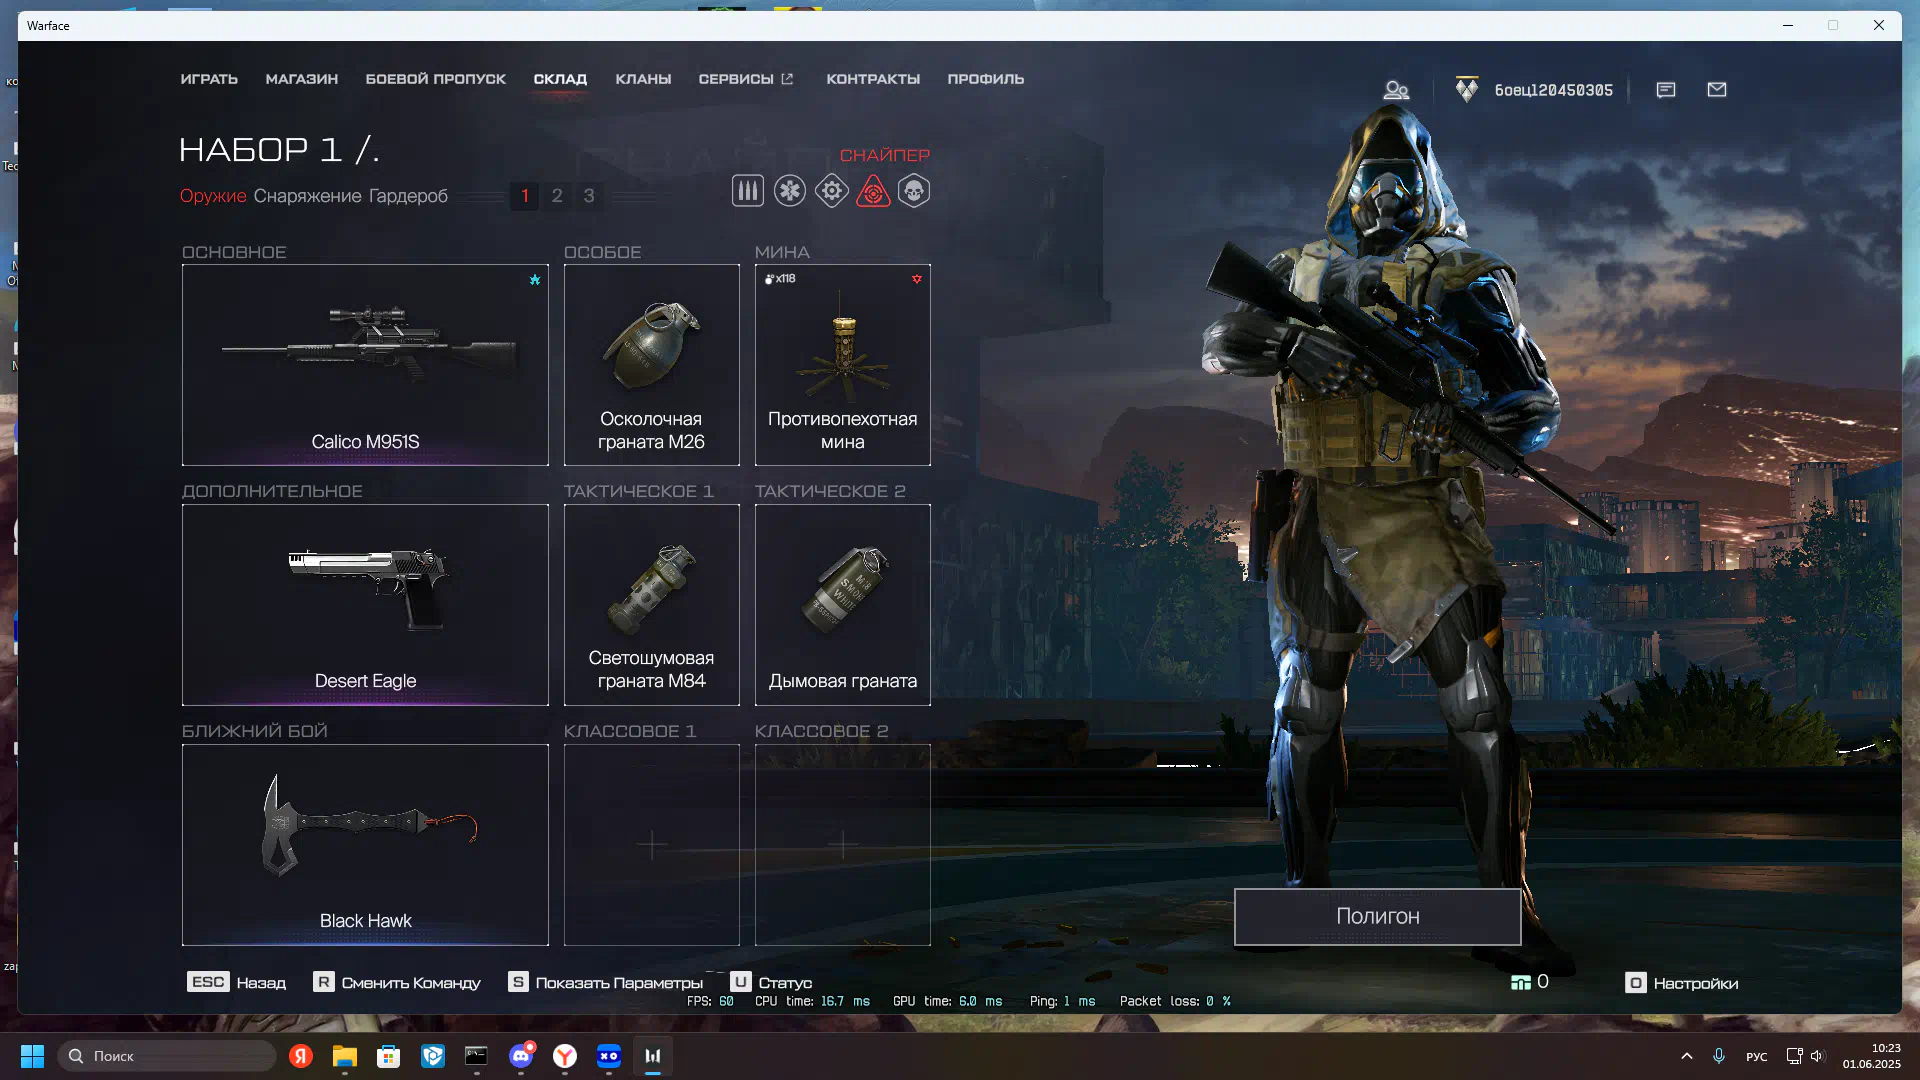The height and width of the screenshot is (1080, 1920).
Task: Add item to empty КЛАССОВОЕ 2 slot
Action: tap(843, 845)
